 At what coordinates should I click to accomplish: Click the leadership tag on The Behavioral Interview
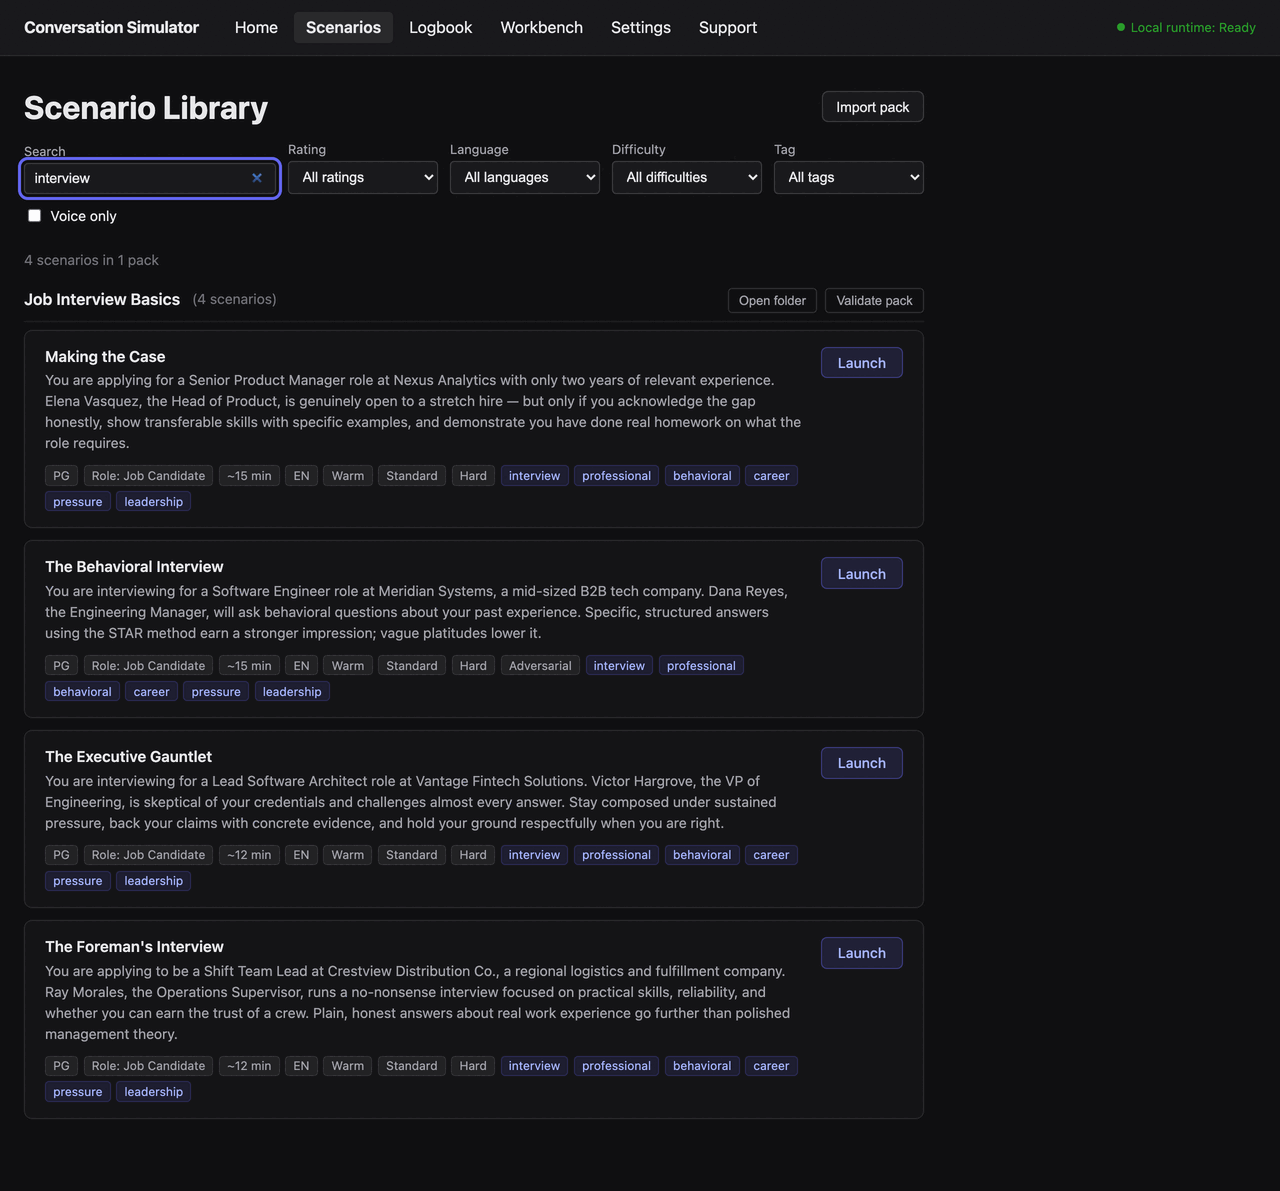[292, 692]
